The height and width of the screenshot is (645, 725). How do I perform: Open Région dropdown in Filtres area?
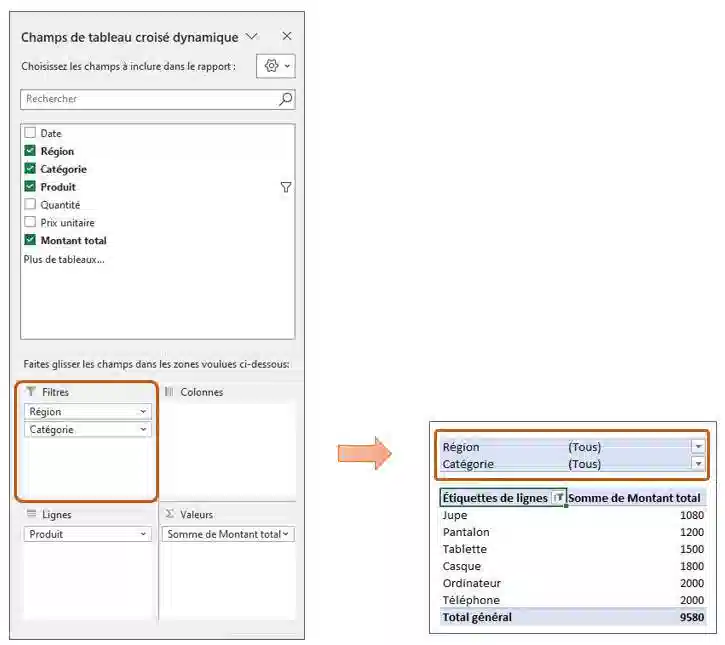[x=143, y=412]
